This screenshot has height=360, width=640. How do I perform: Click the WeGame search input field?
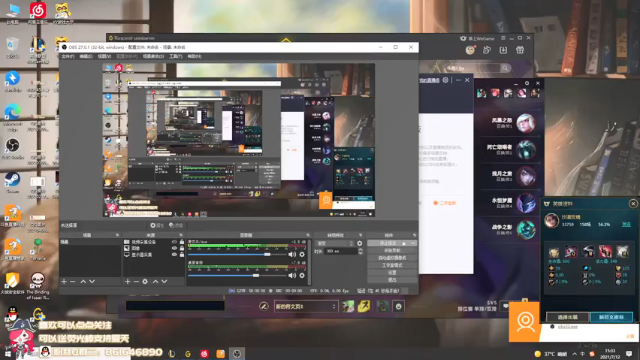click(471, 68)
